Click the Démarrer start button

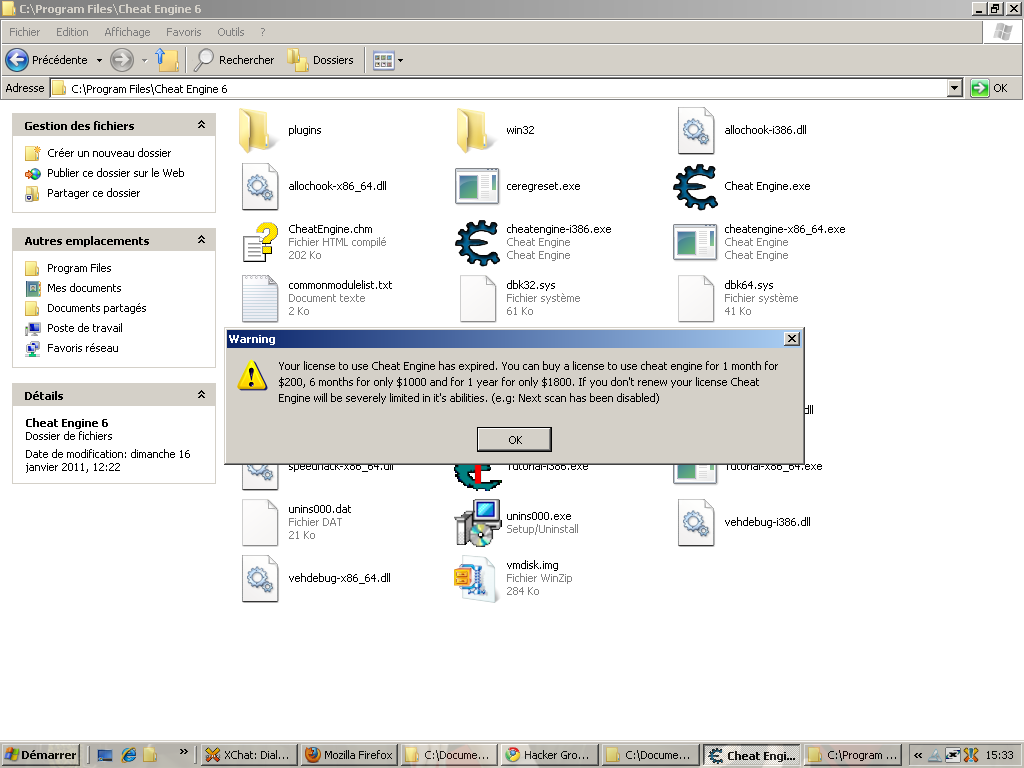point(41,755)
